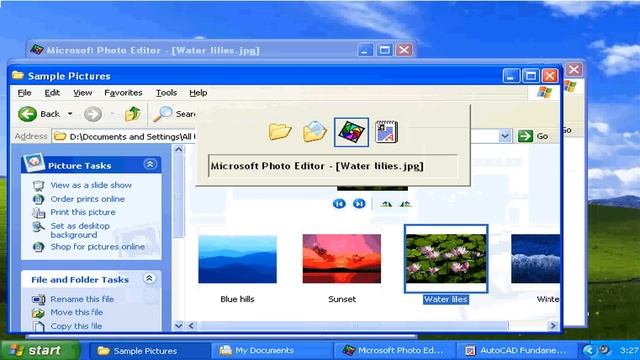Expand hidden system tray icons arrow
Screen dimensions: 640x360
click(x=588, y=351)
